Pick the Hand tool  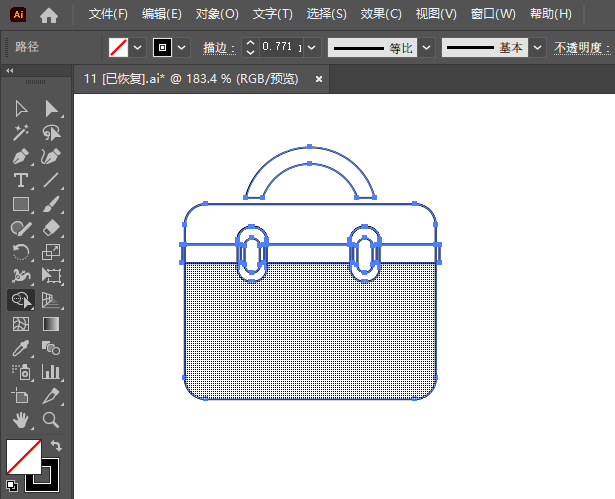(20, 420)
